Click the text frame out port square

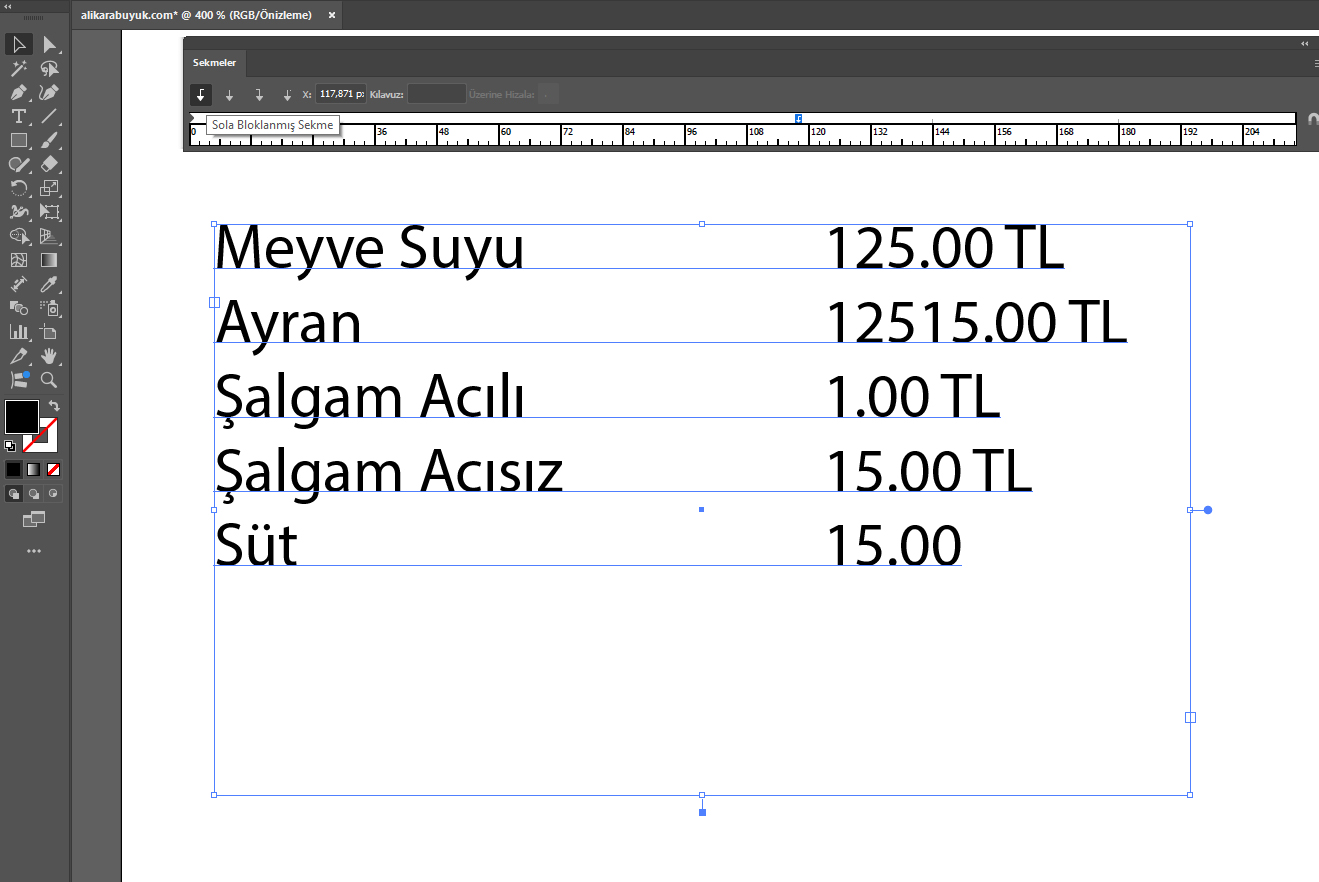(x=1190, y=717)
